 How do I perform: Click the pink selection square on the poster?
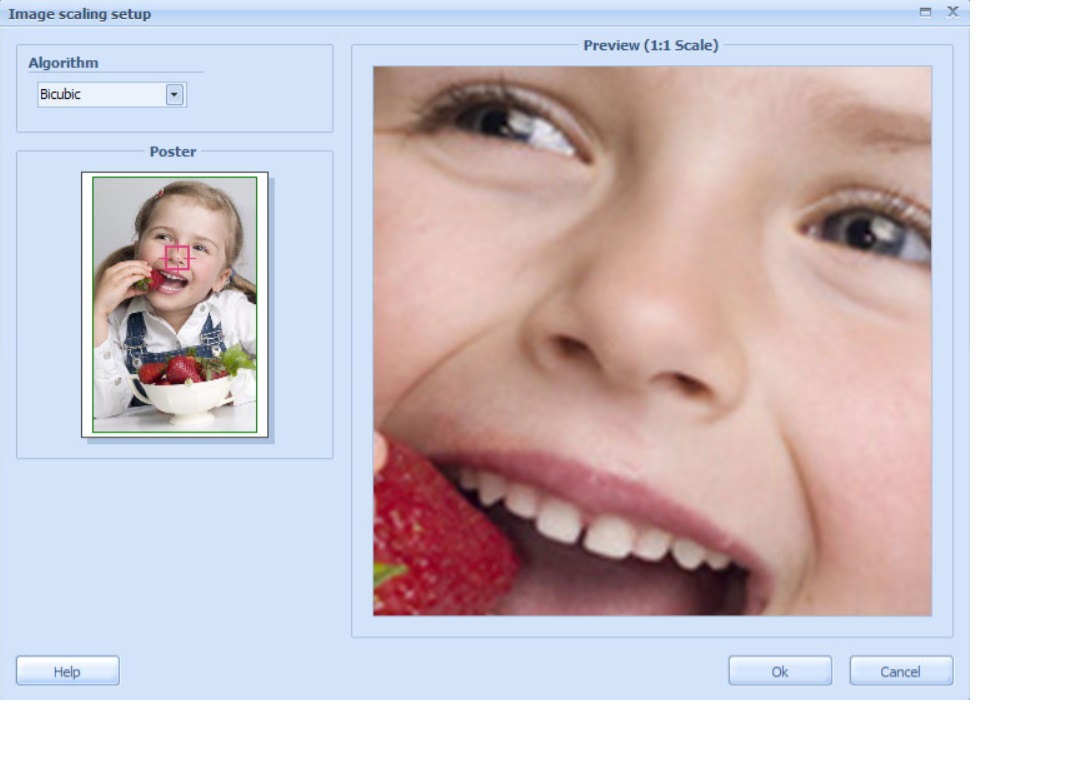click(177, 257)
